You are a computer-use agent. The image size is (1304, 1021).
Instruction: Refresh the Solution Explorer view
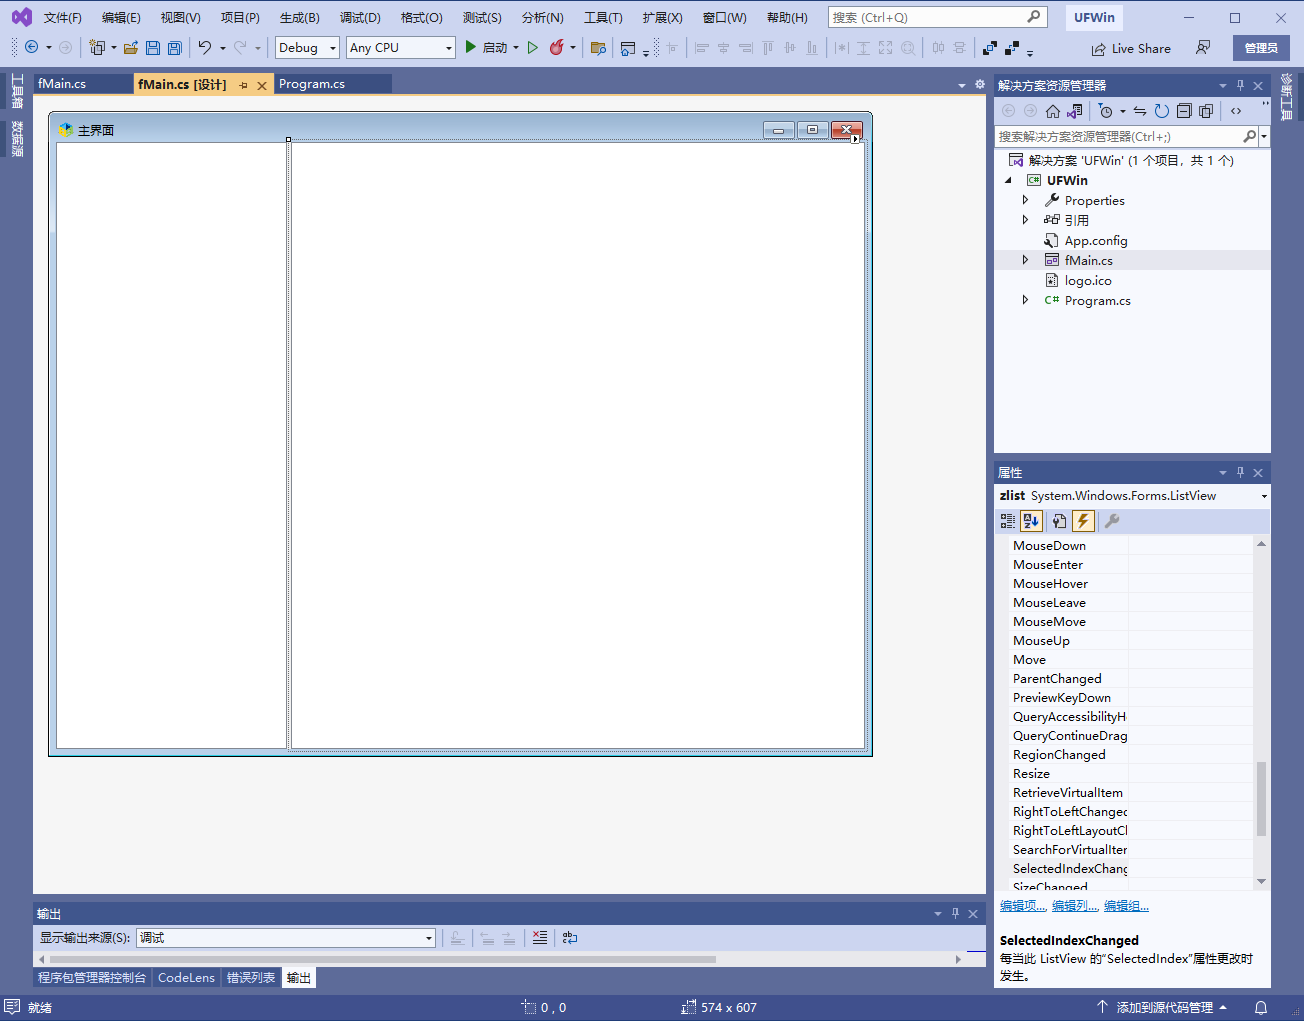coord(1161,111)
